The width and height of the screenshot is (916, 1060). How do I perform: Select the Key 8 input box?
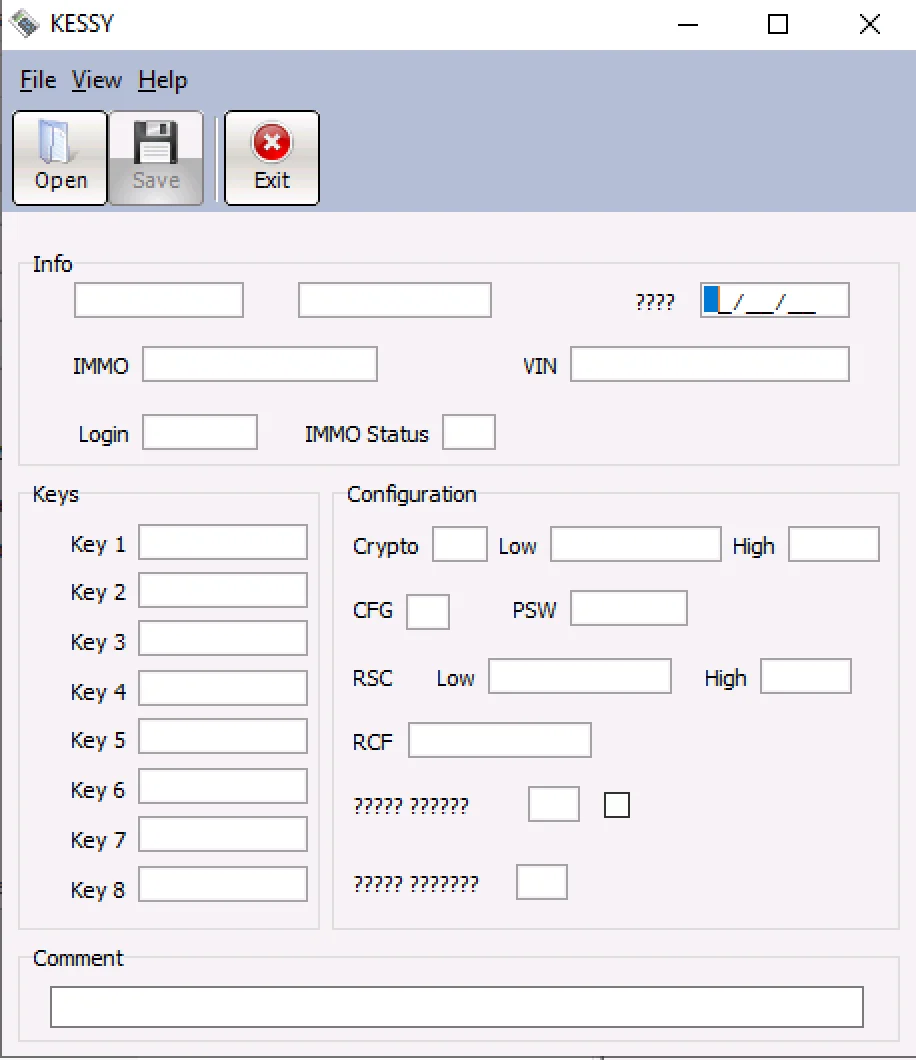point(223,885)
